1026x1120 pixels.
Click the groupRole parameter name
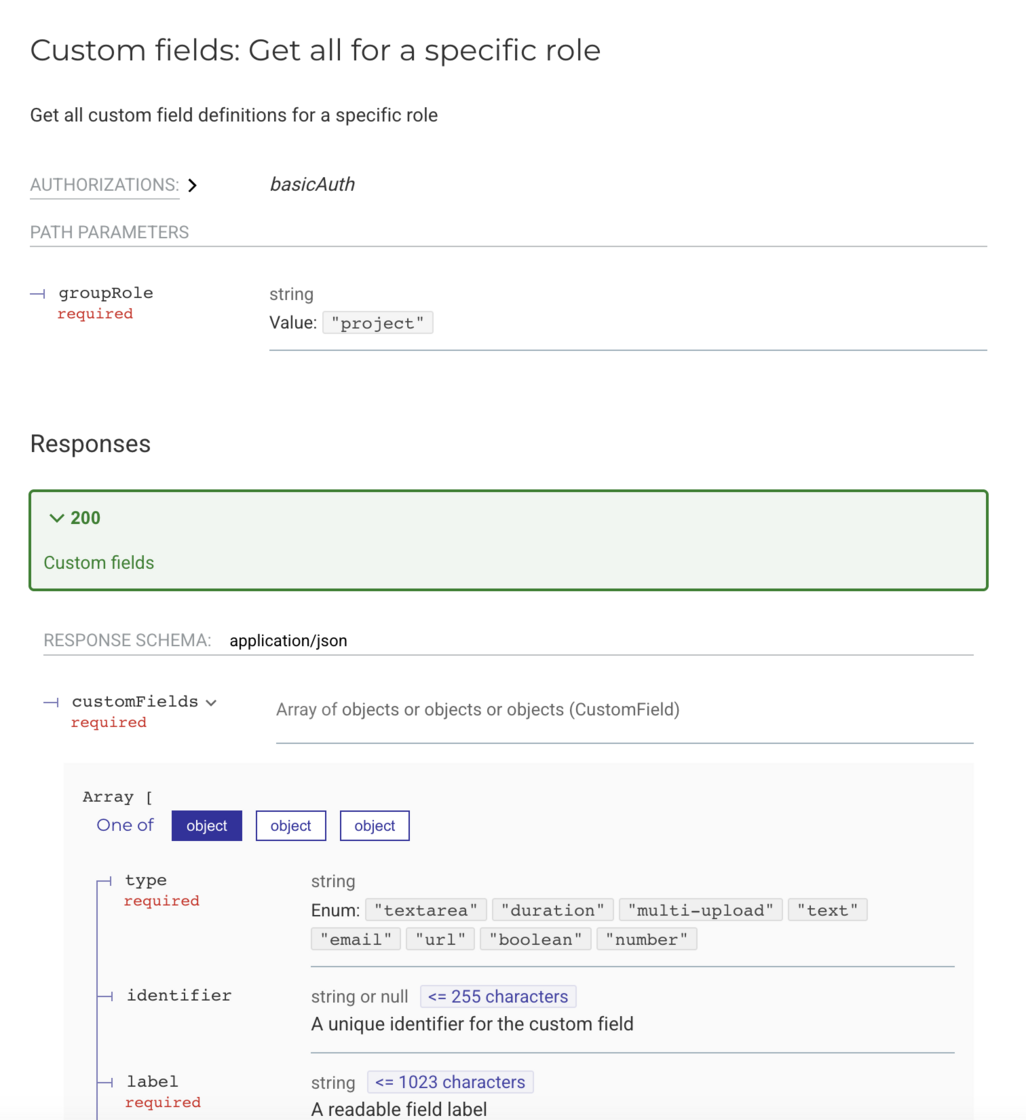(x=105, y=293)
